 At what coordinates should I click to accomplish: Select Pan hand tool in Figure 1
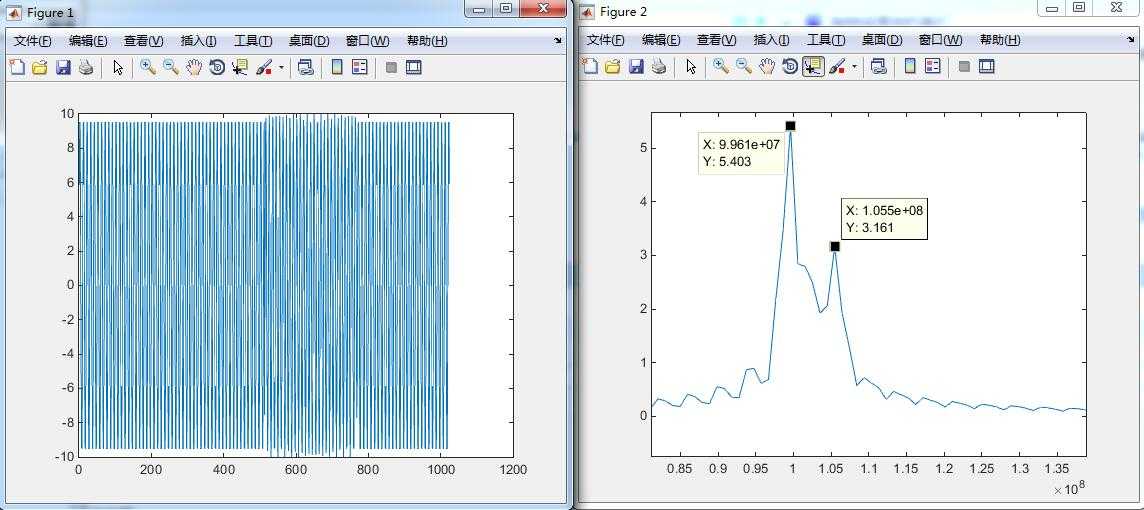pos(193,68)
